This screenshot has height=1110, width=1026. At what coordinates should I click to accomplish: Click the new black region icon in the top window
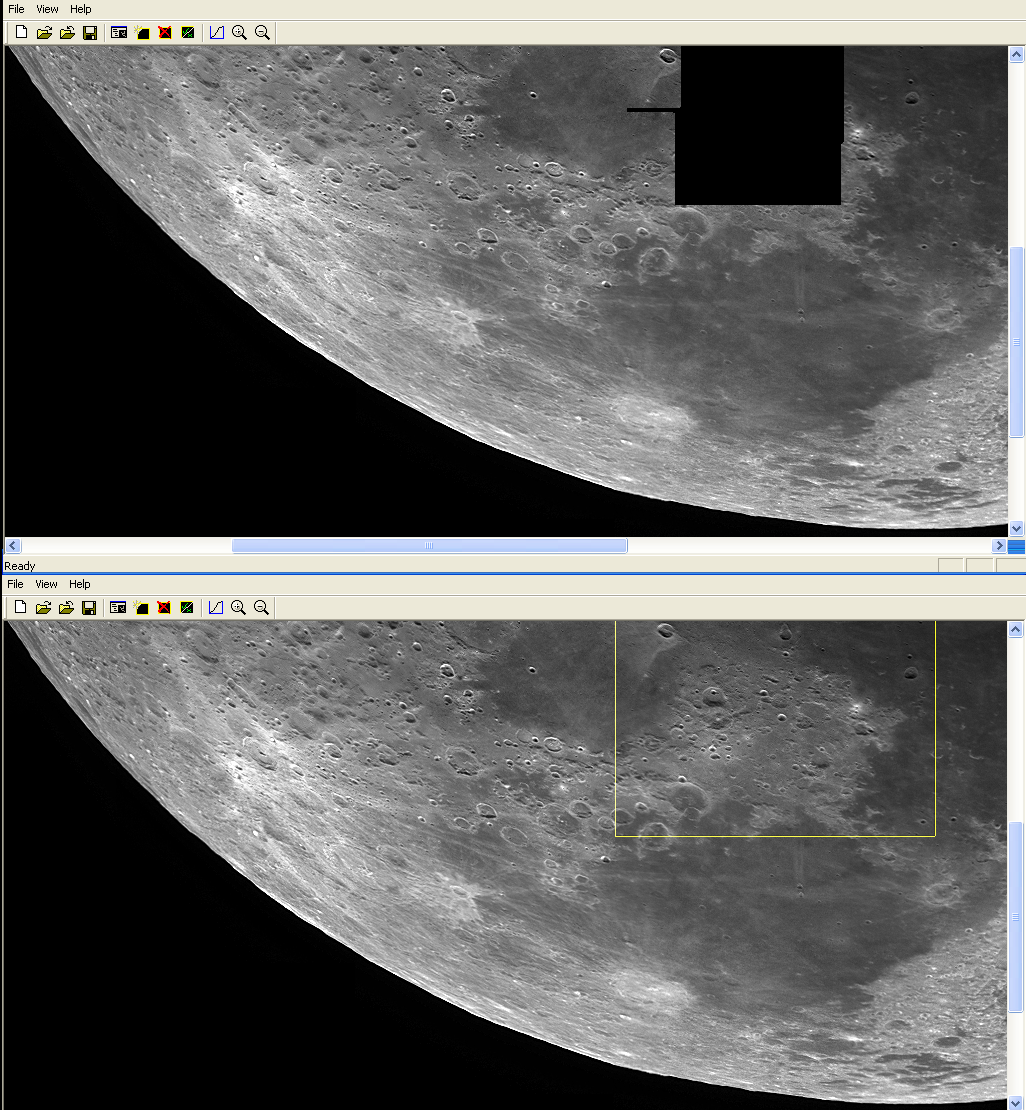click(142, 33)
